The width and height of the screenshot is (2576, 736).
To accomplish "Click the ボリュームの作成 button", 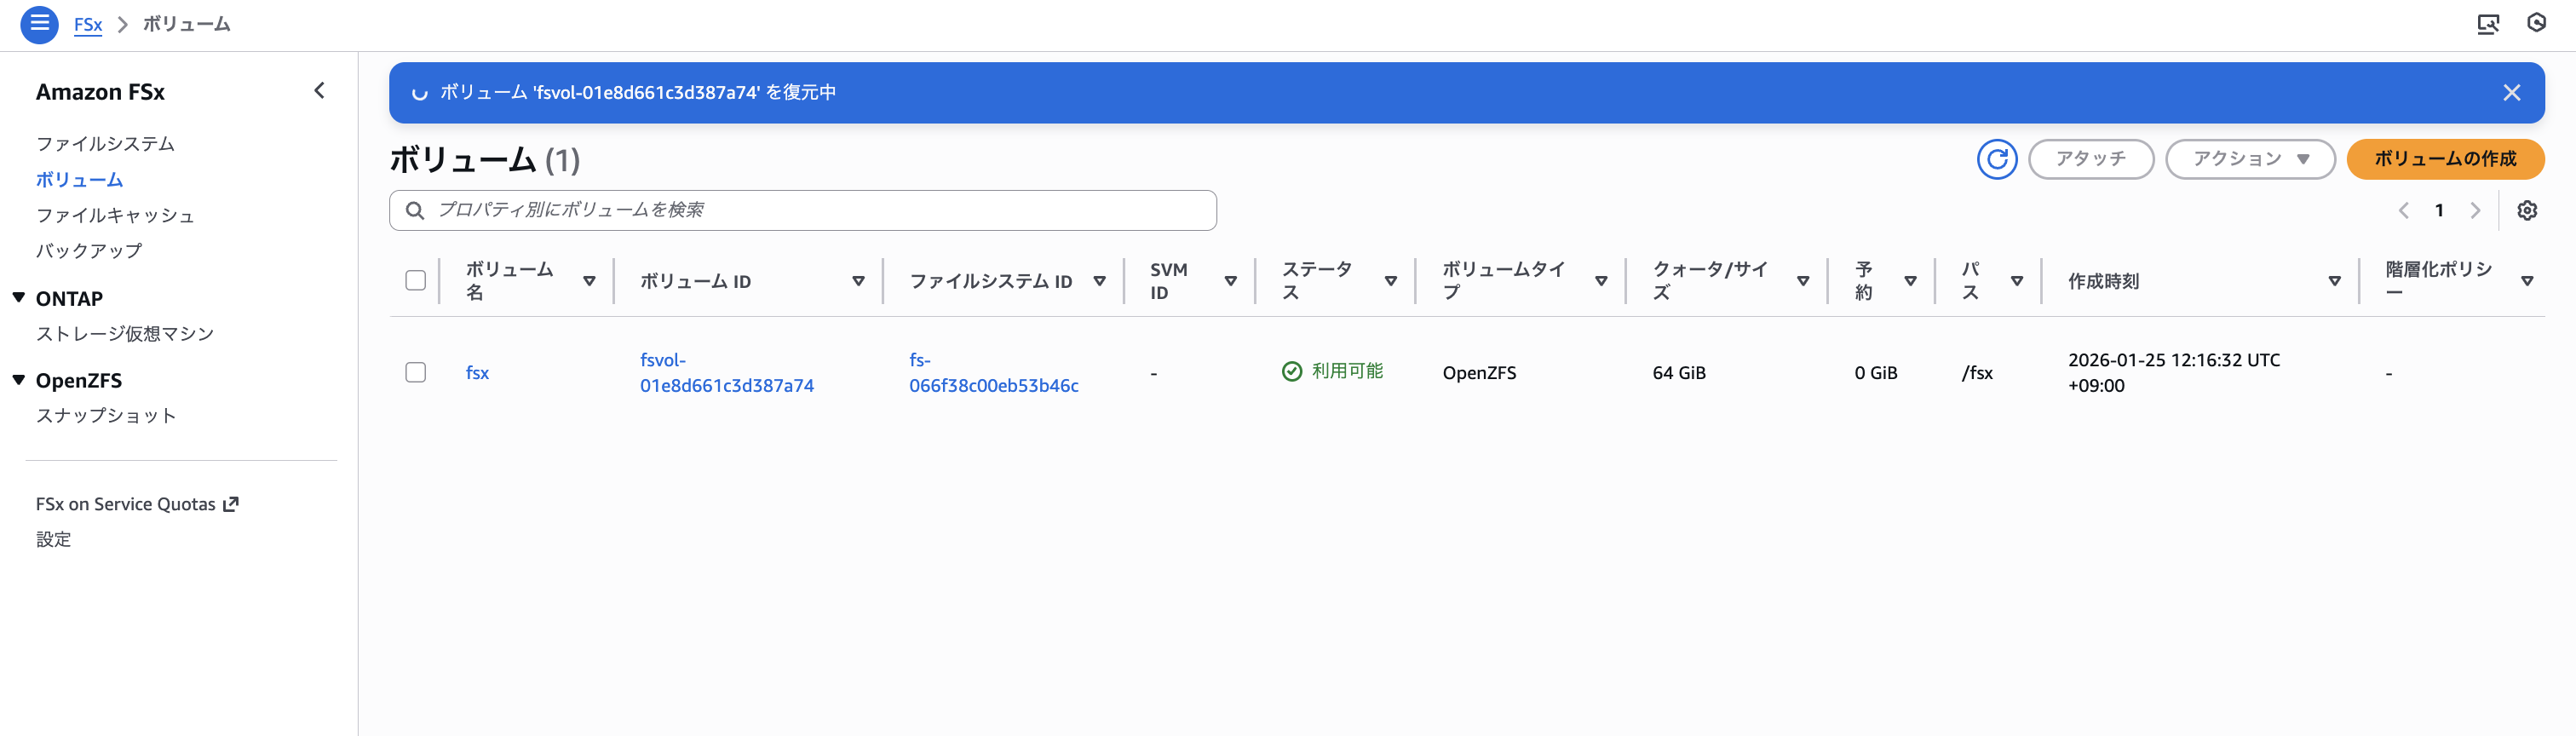I will click(x=2444, y=159).
